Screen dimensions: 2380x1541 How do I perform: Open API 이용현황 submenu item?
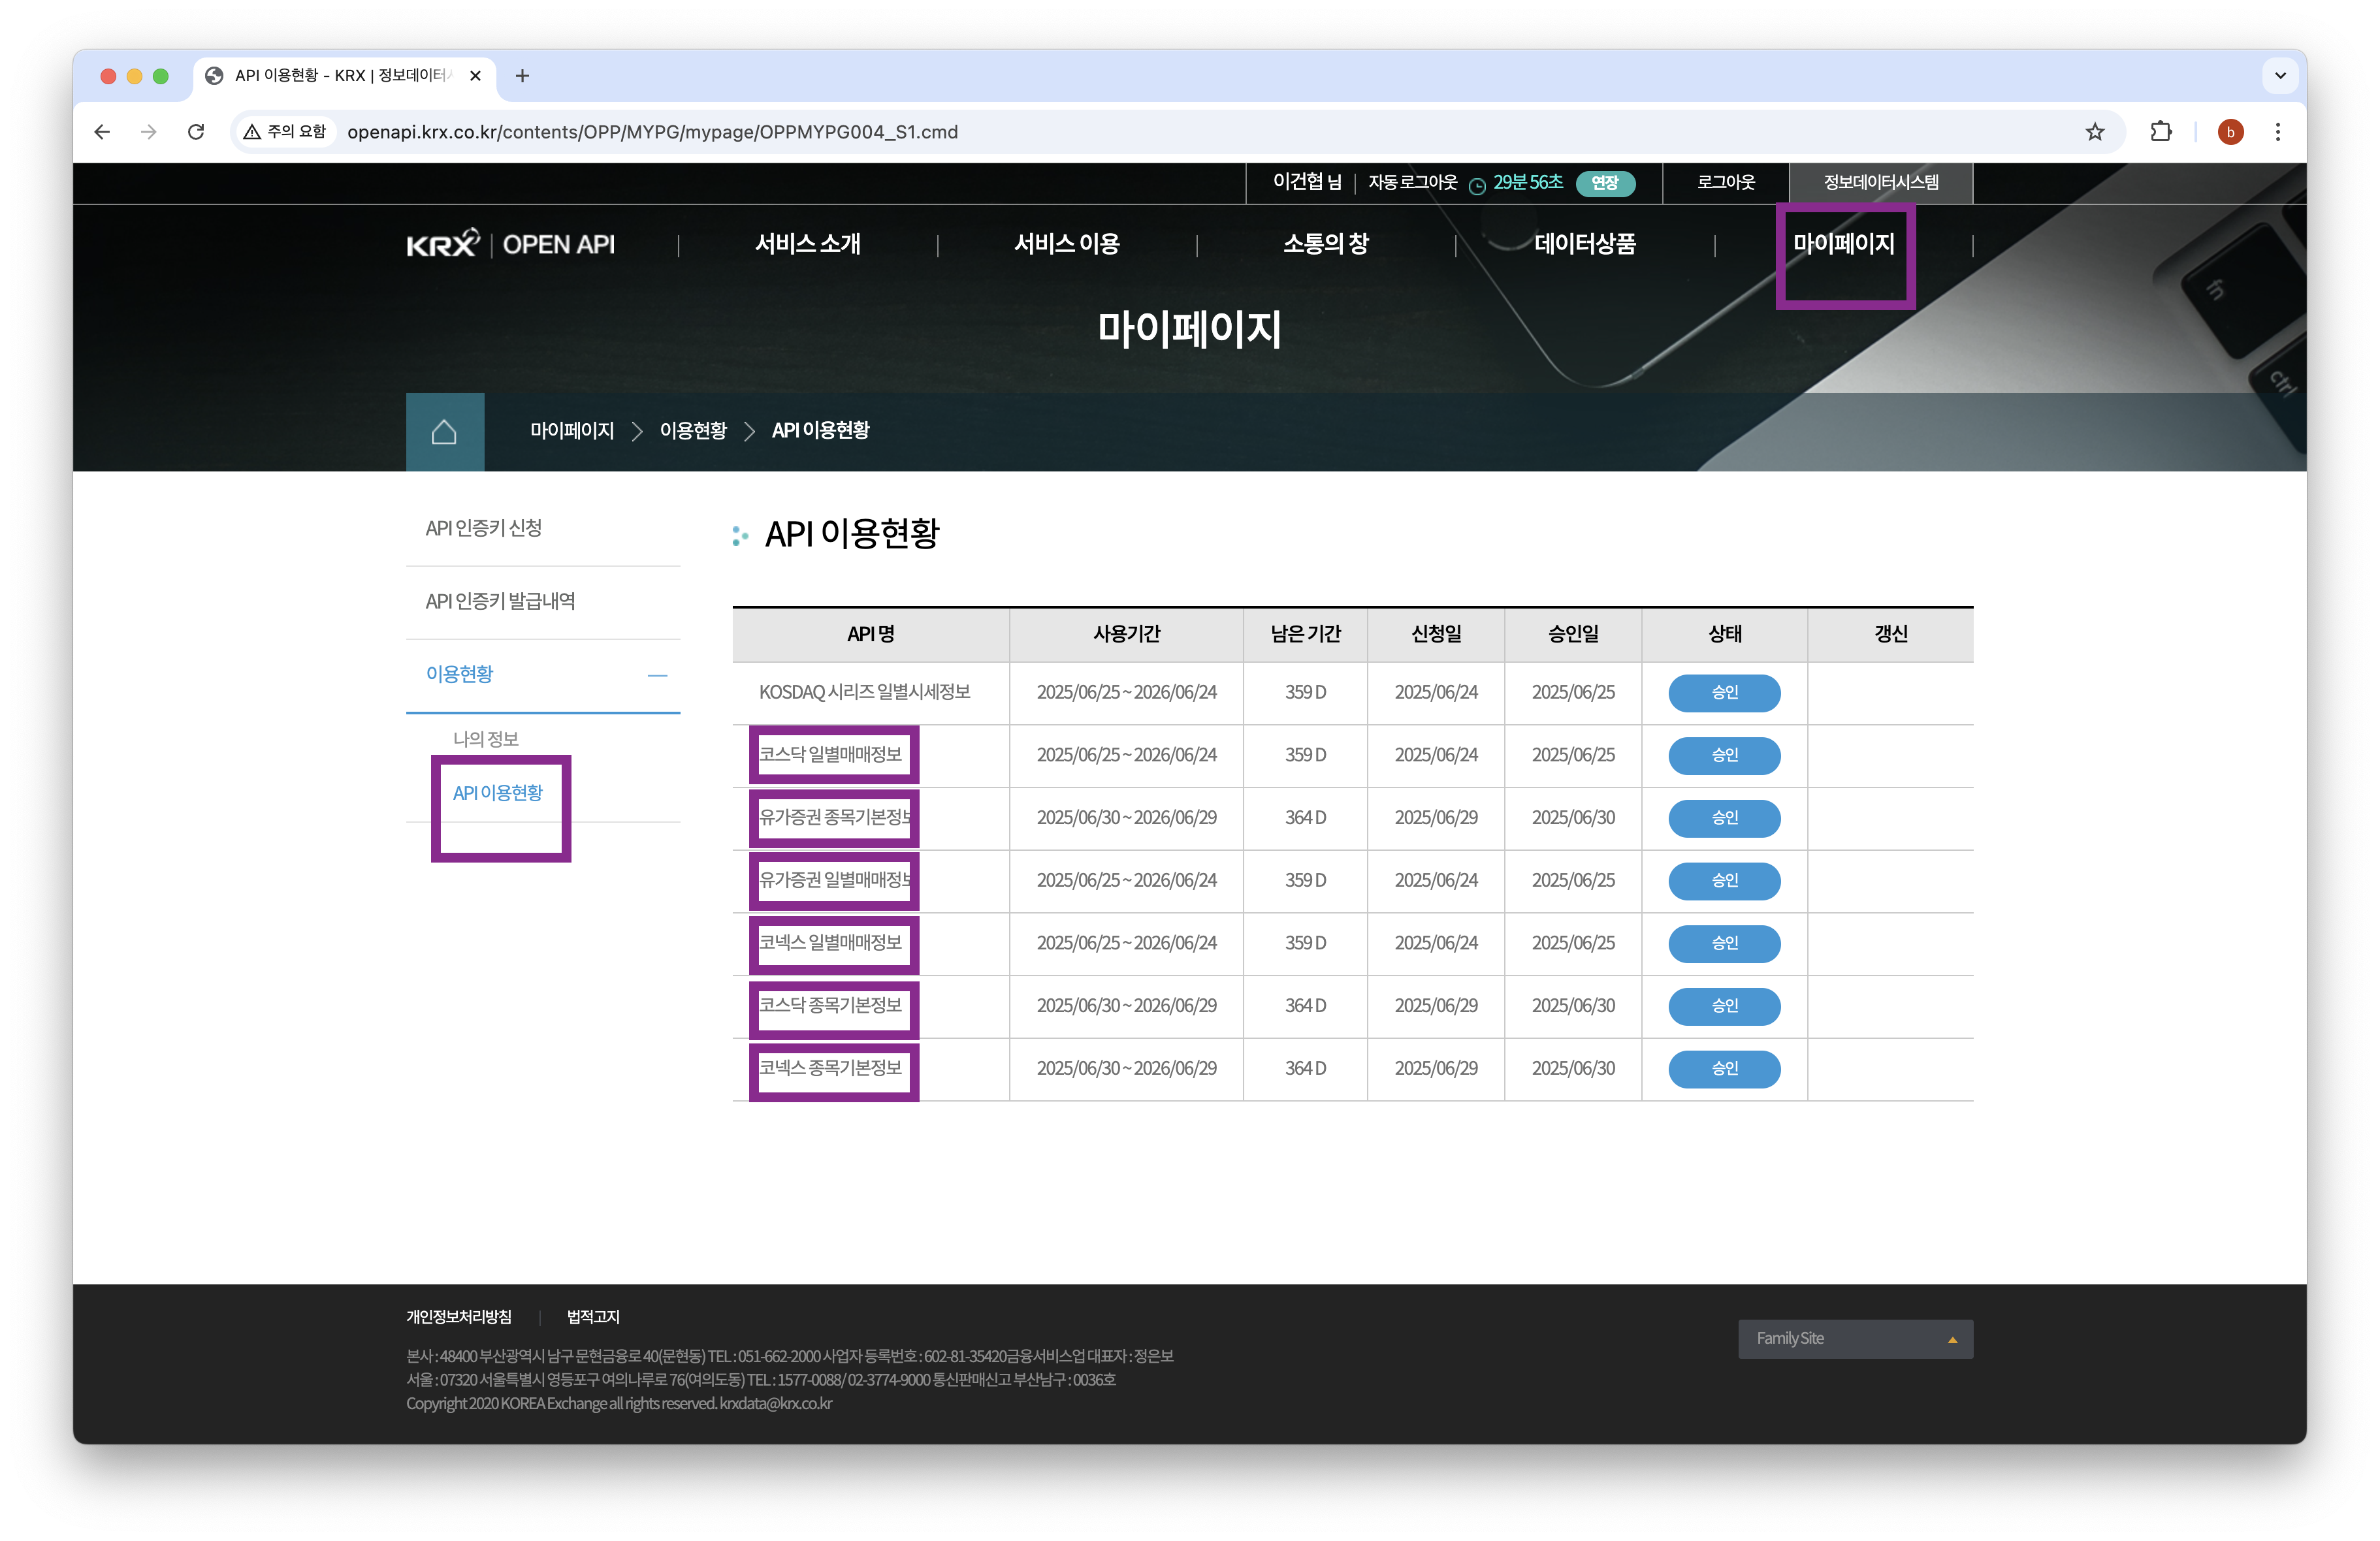498,793
